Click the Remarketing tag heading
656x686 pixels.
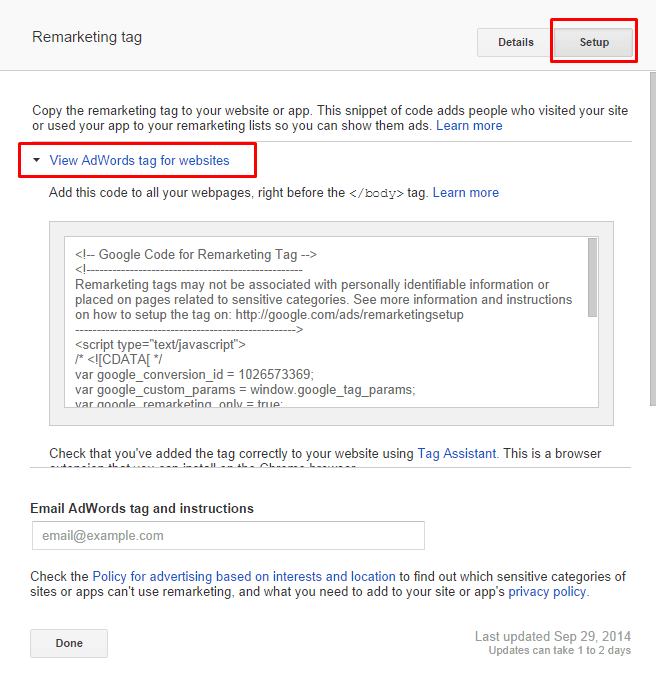pyautogui.click(x=87, y=37)
